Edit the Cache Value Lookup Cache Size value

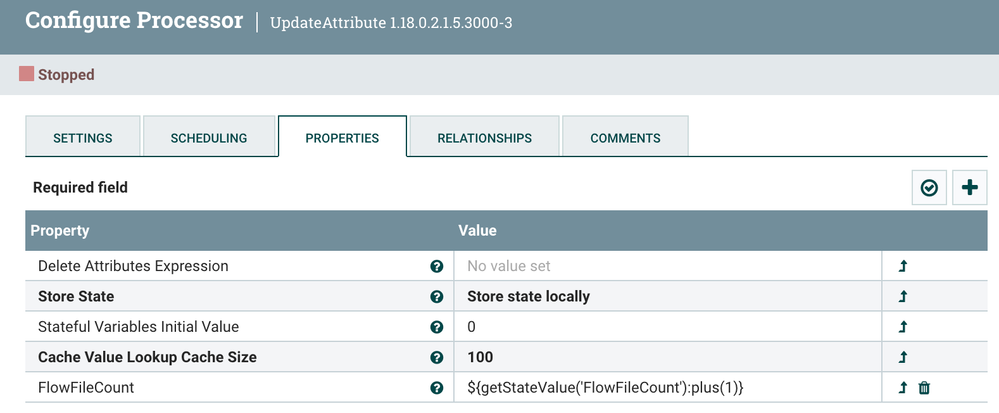click(667, 357)
